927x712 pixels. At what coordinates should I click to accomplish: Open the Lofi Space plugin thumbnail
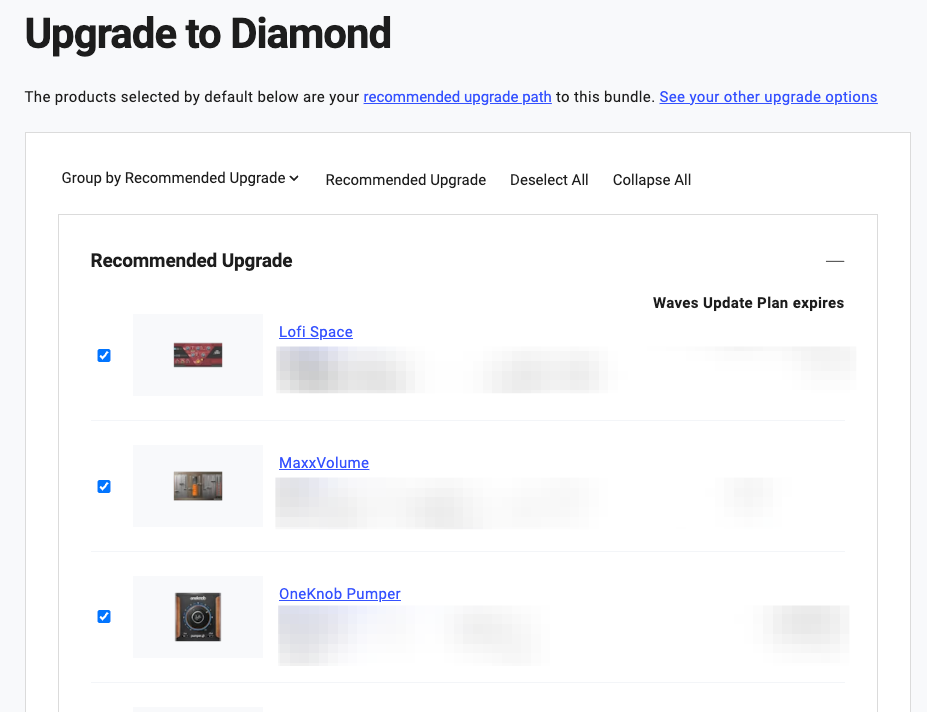tap(197, 355)
